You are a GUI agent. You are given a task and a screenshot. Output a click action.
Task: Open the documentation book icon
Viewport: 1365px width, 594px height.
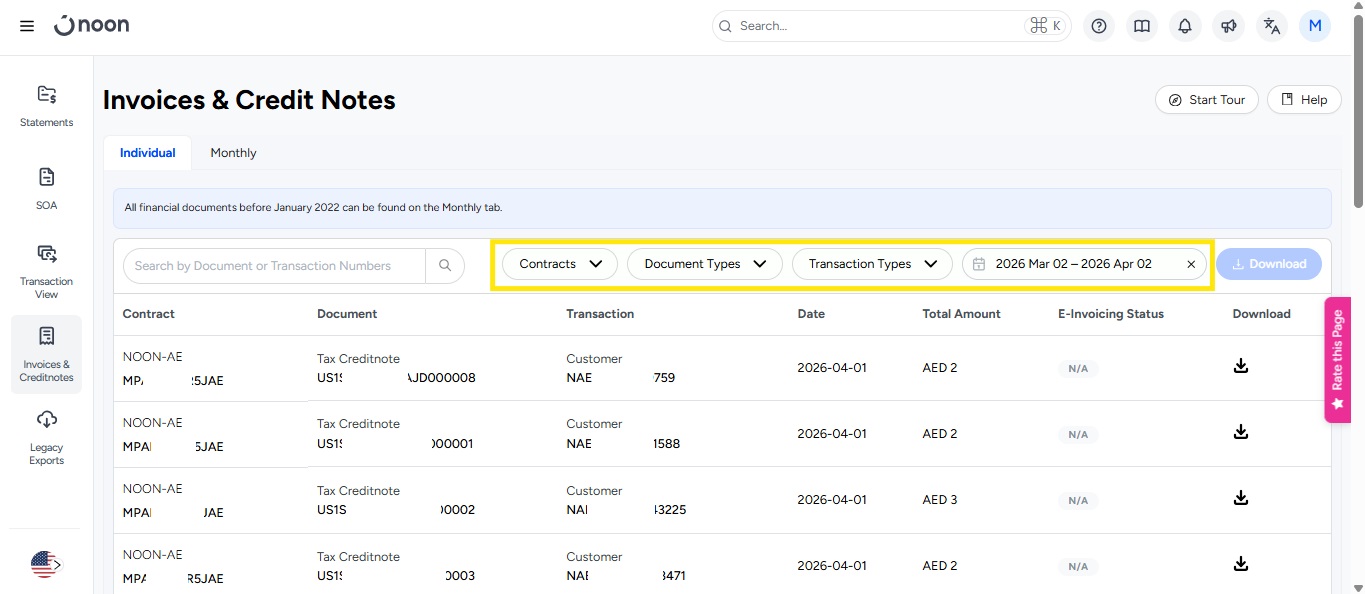pyautogui.click(x=1142, y=26)
